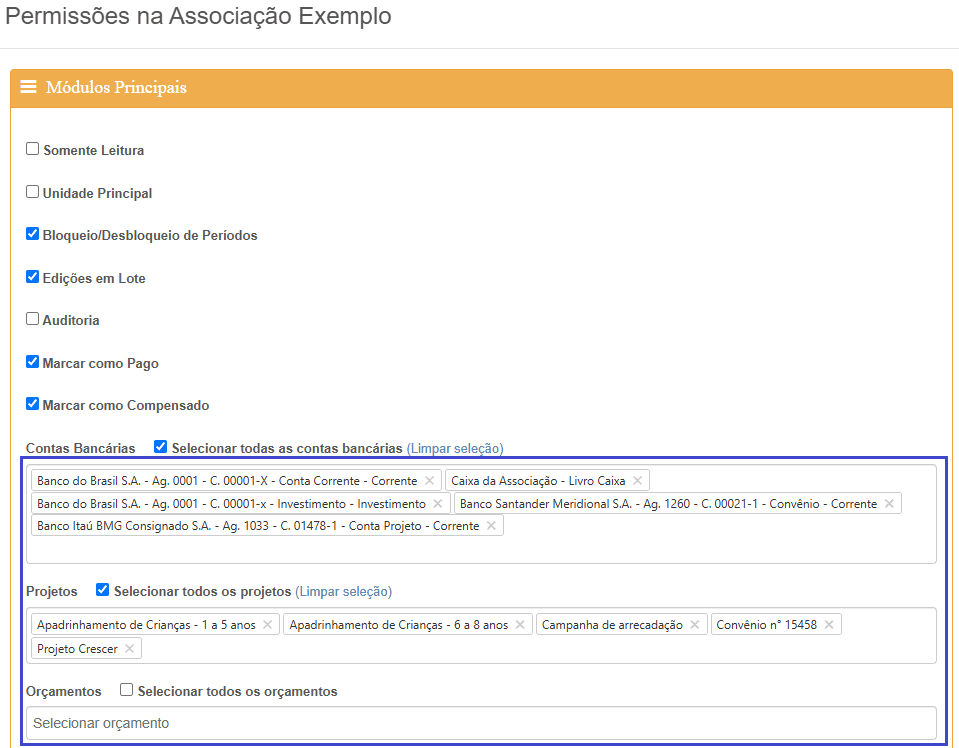Remove Convênio n° 15458 project tag
Viewport: 959px width, 748px height.
pyautogui.click(x=829, y=624)
